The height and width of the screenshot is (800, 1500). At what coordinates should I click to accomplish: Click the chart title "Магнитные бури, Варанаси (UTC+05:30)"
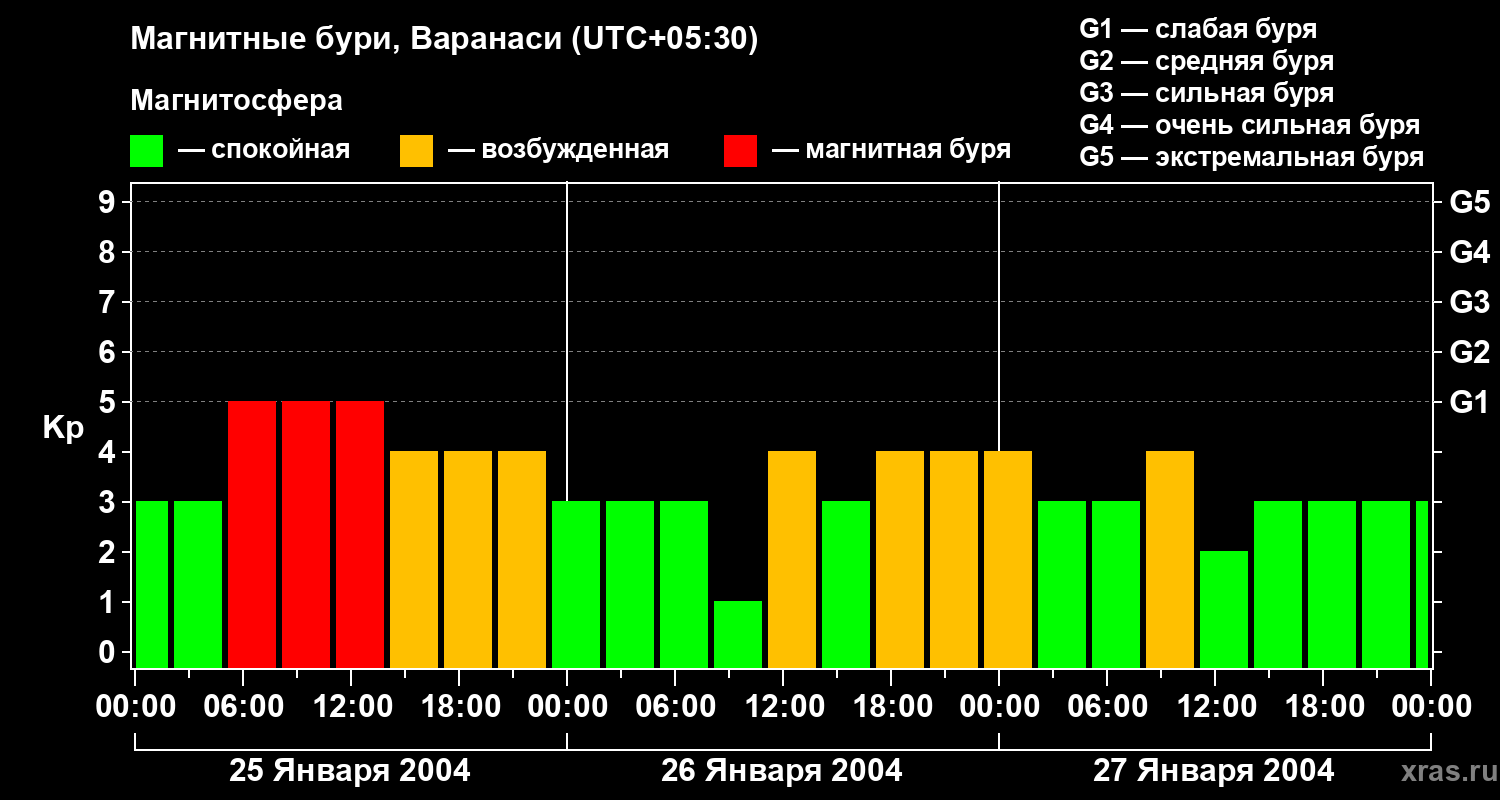pyautogui.click(x=444, y=39)
